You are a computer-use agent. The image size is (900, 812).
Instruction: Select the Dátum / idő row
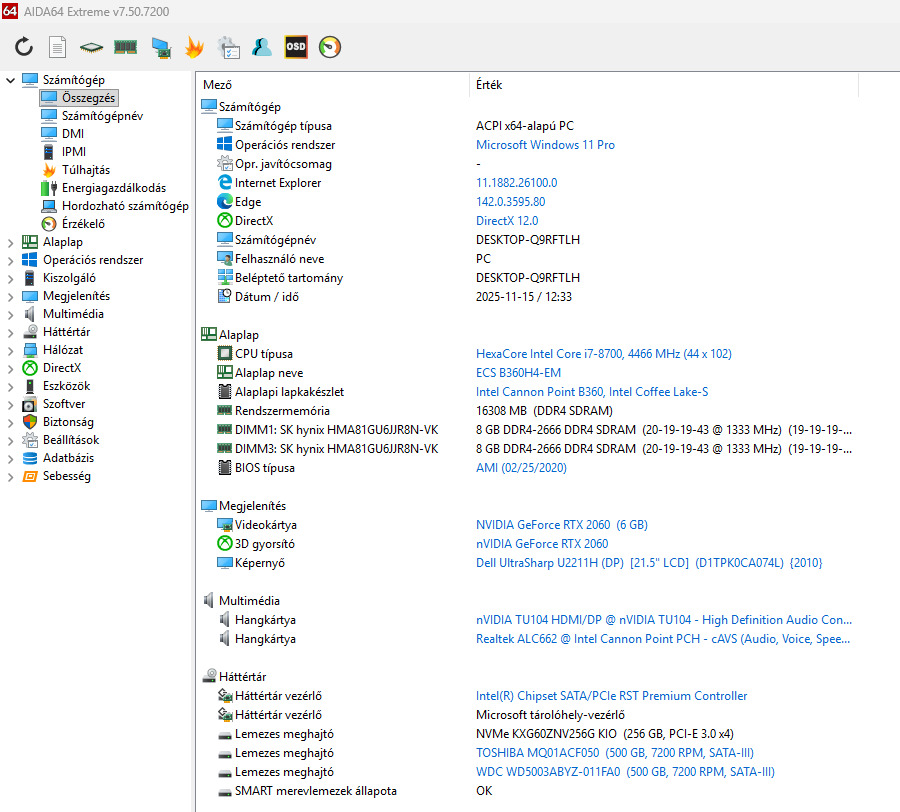pos(528,297)
